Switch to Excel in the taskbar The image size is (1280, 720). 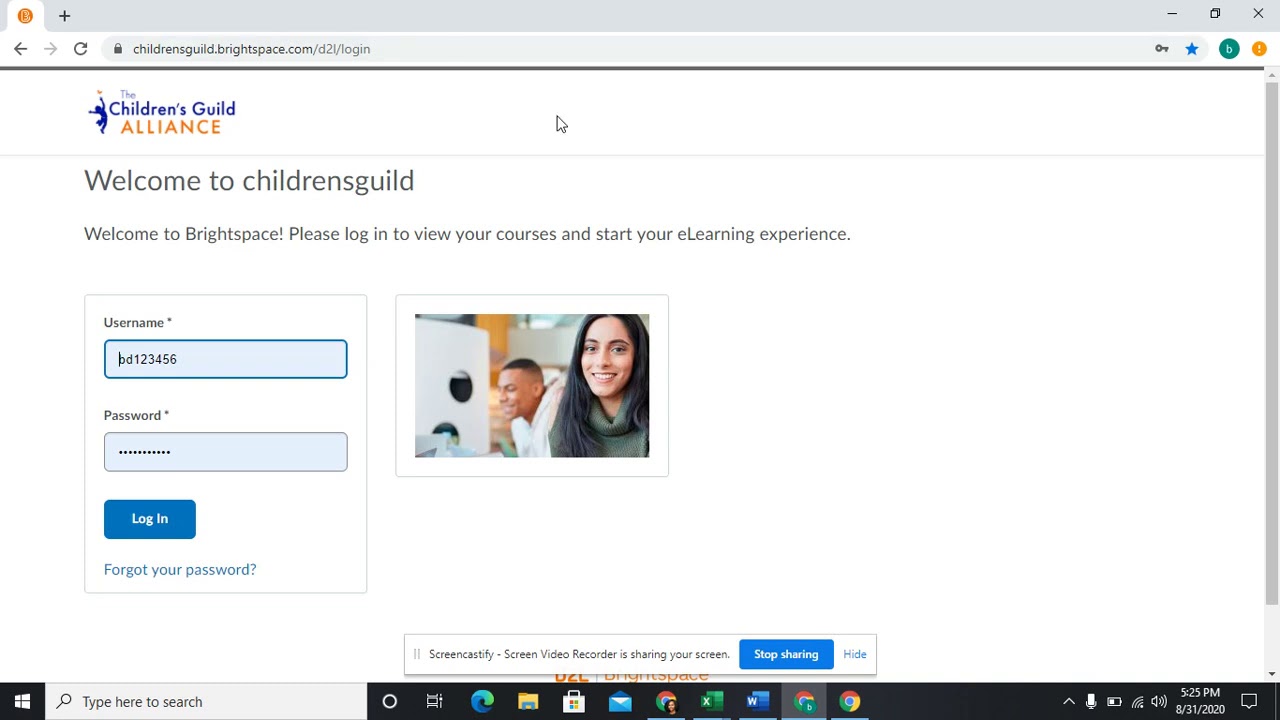coord(712,702)
